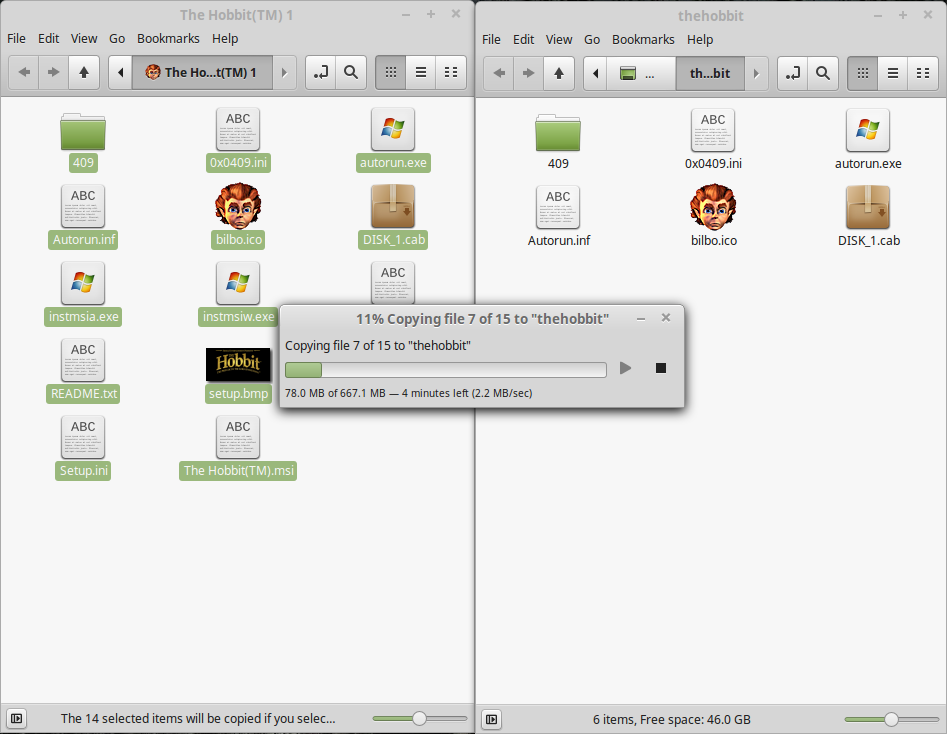Image resolution: width=947 pixels, height=734 pixels.
Task: Open Bookmarks menu in The Hobbit(TM) 1 window
Action: coord(168,39)
